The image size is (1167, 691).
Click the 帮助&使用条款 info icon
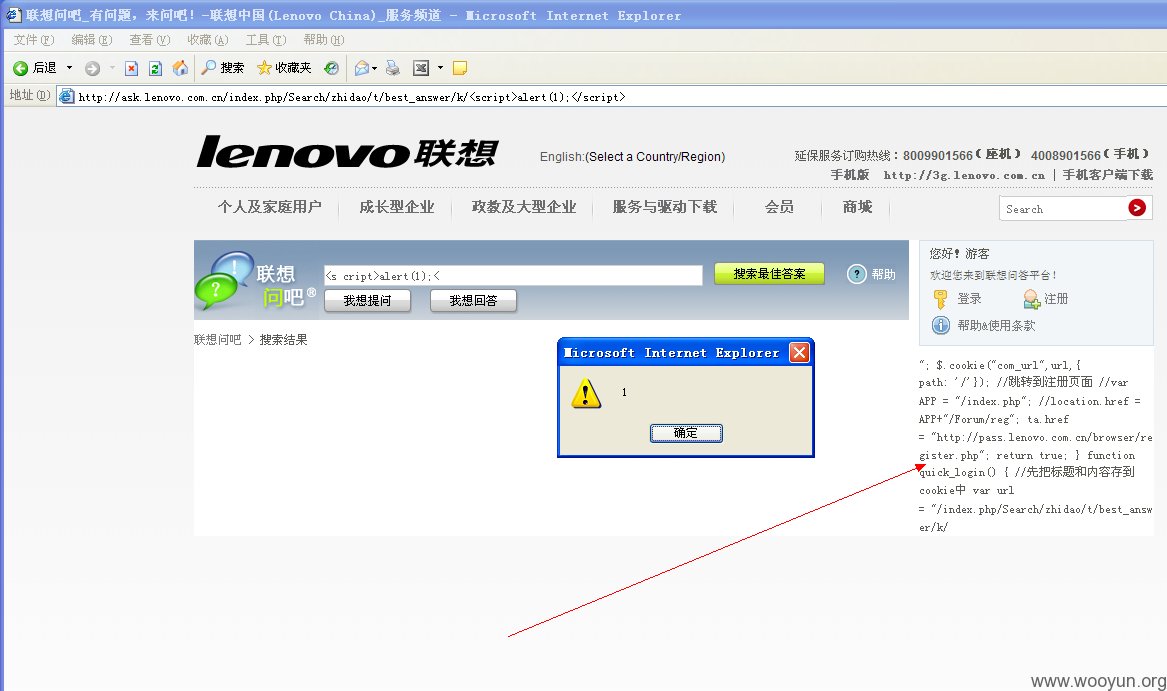pos(941,325)
